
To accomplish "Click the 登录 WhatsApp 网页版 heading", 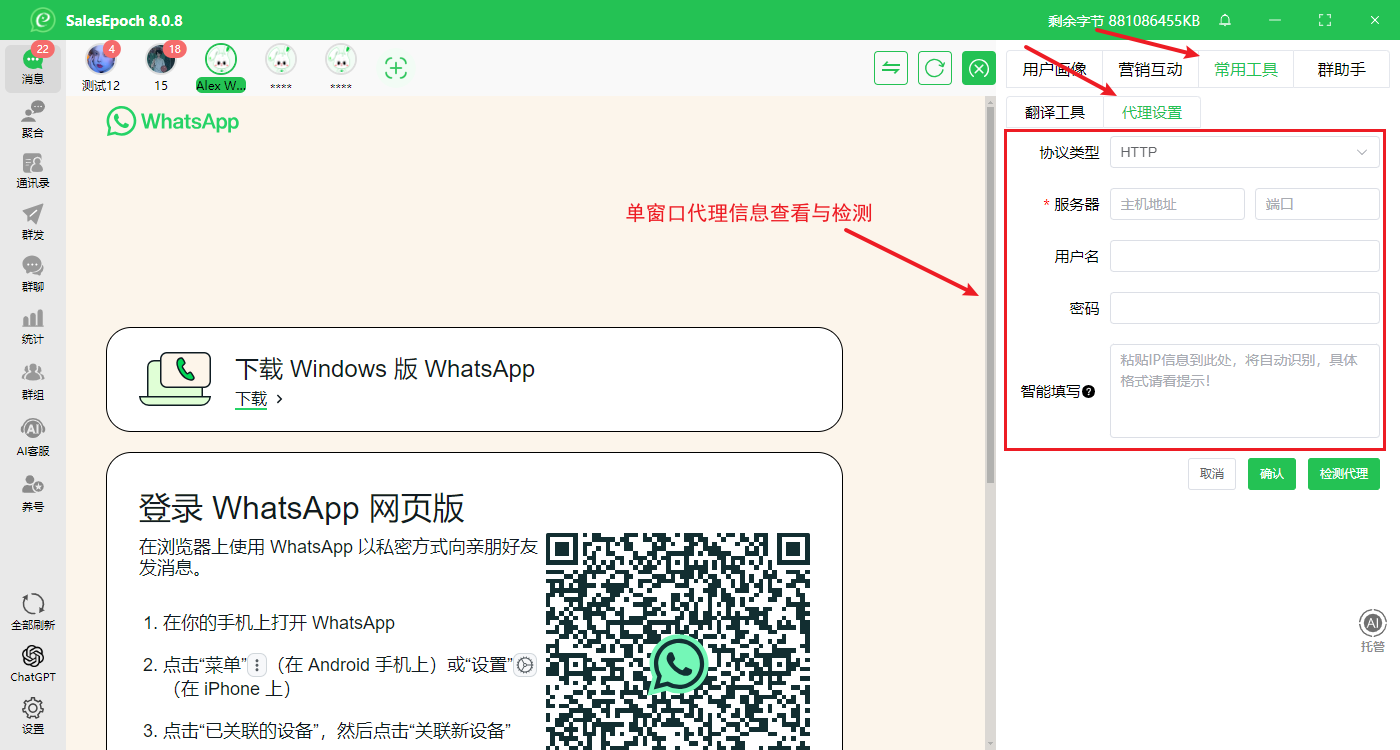I will click(x=301, y=508).
